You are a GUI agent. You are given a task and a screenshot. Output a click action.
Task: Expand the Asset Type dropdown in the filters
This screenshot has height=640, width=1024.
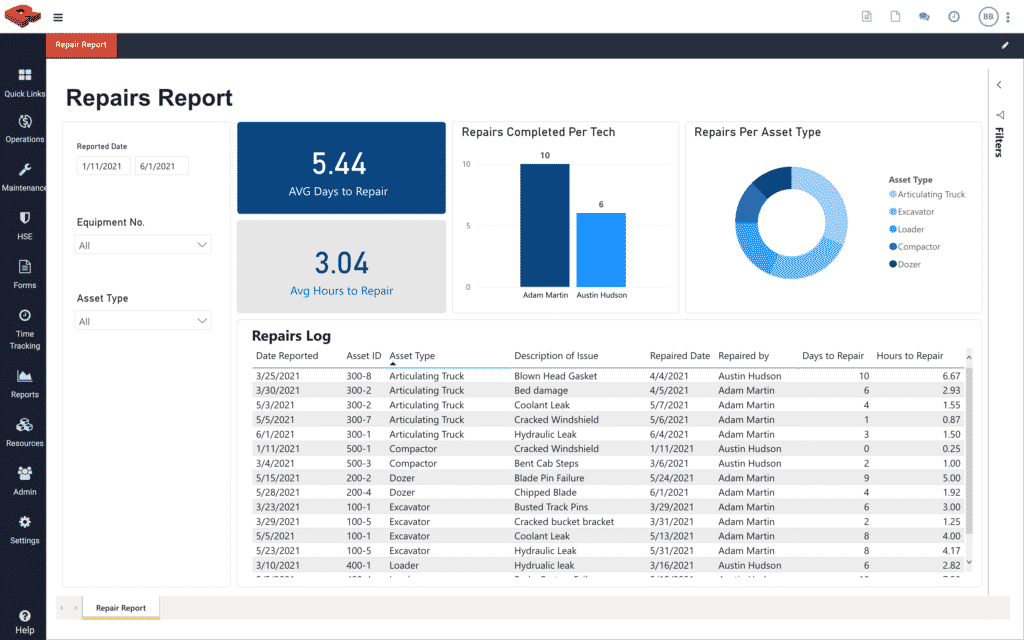click(x=142, y=320)
